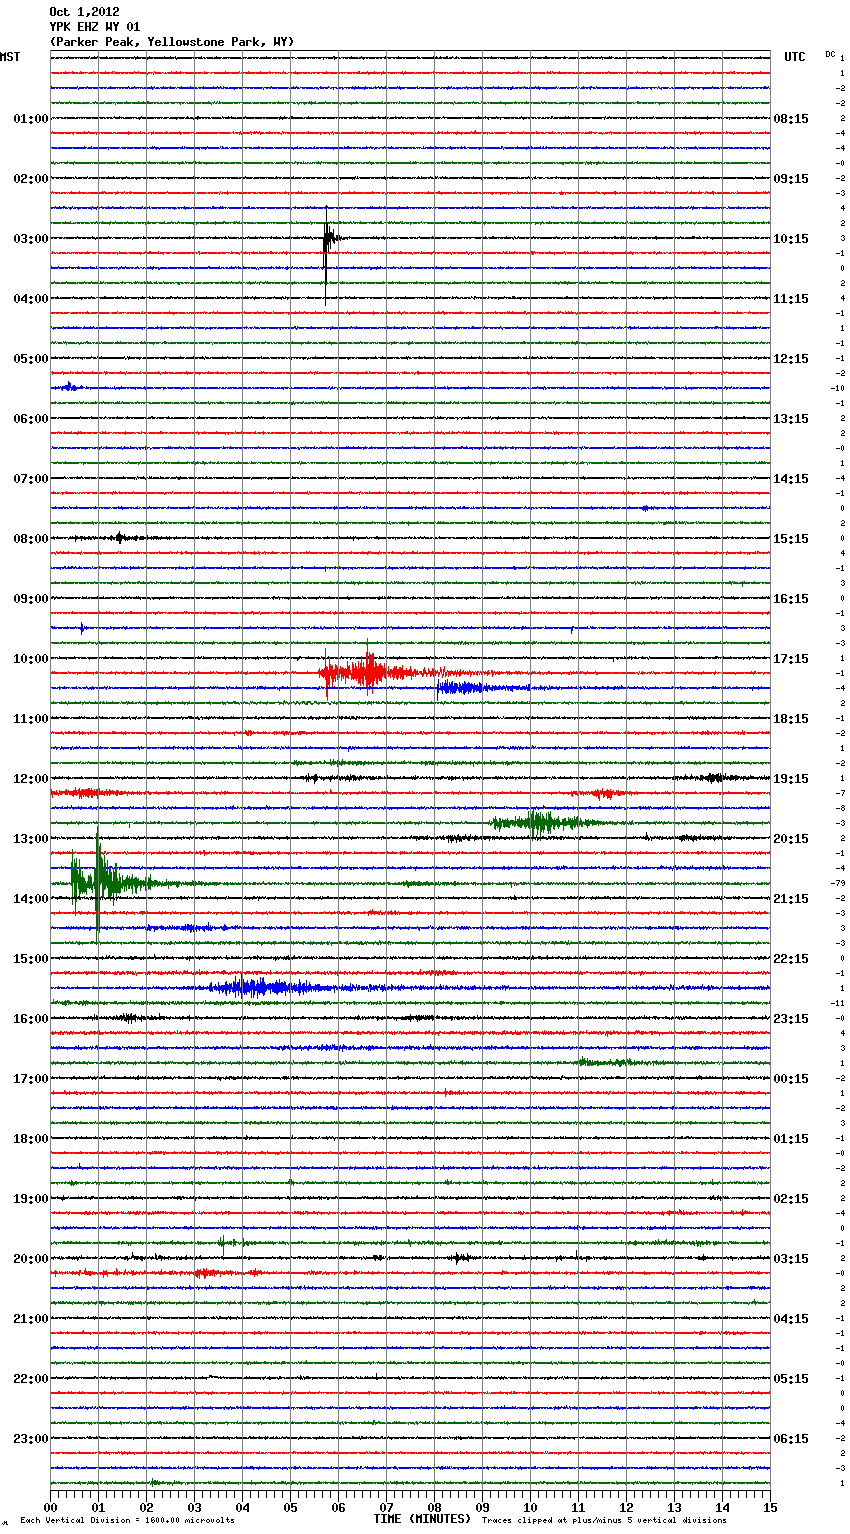Click the UTC time label '14:15'
The image size is (850, 1534).
pyautogui.click(x=791, y=479)
